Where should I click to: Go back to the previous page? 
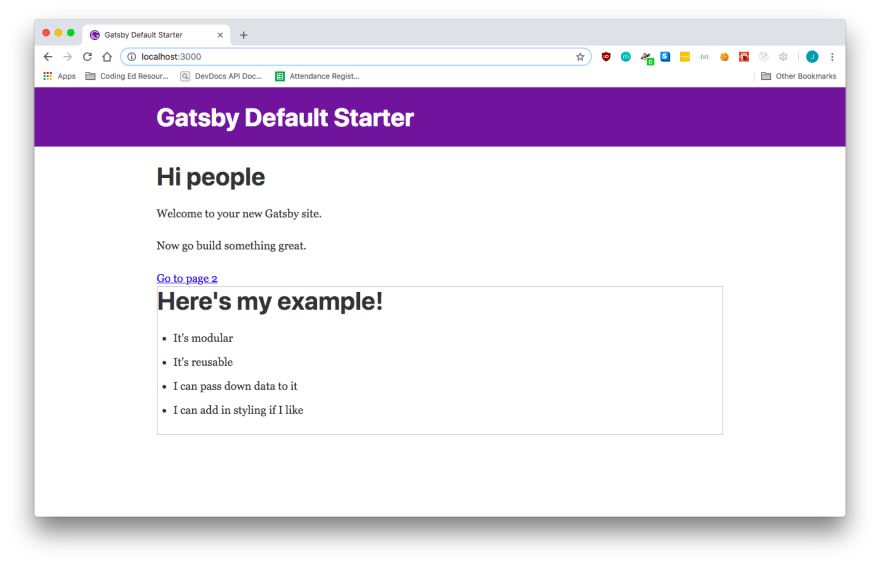pyautogui.click(x=48, y=57)
